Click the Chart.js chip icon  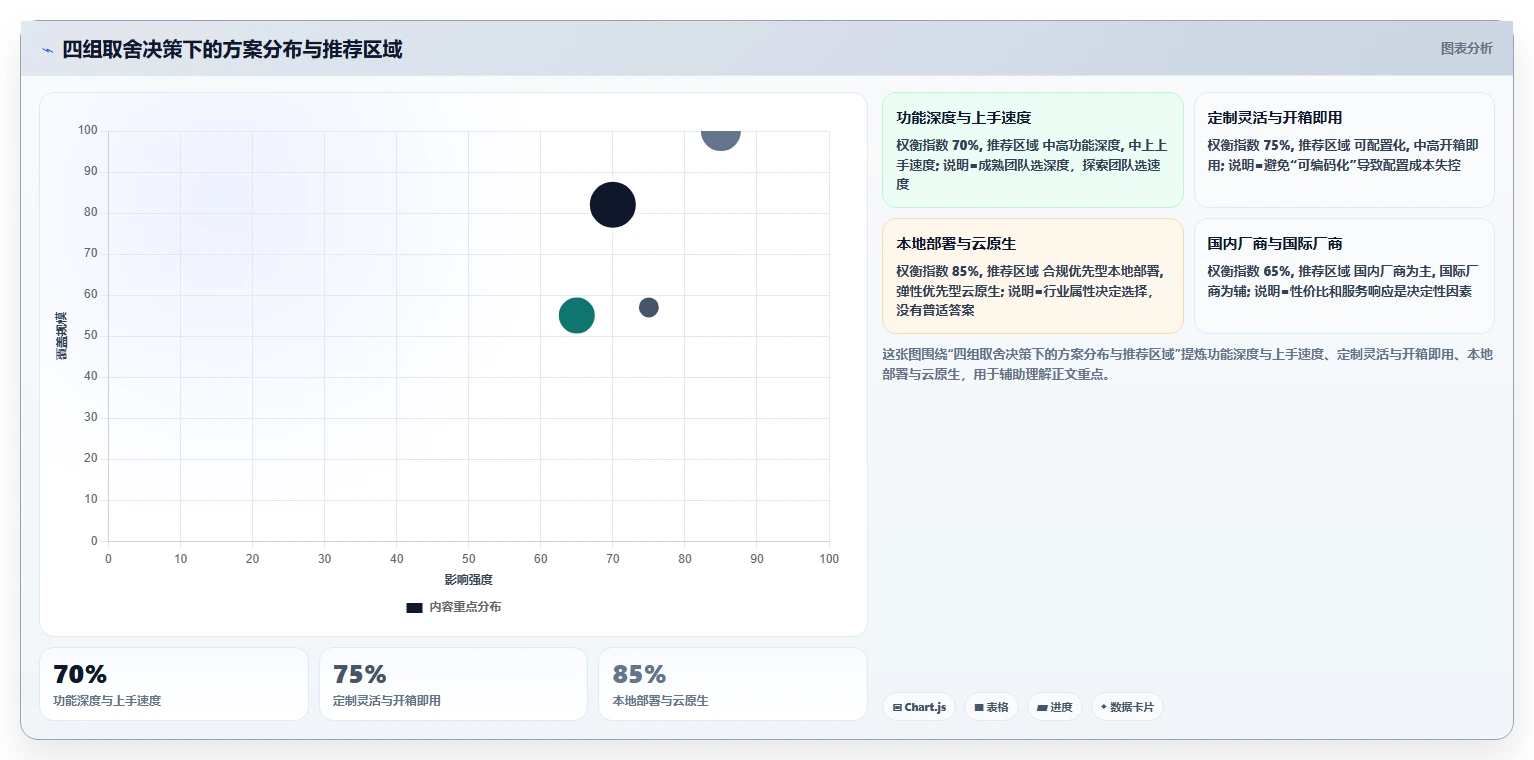(x=897, y=707)
